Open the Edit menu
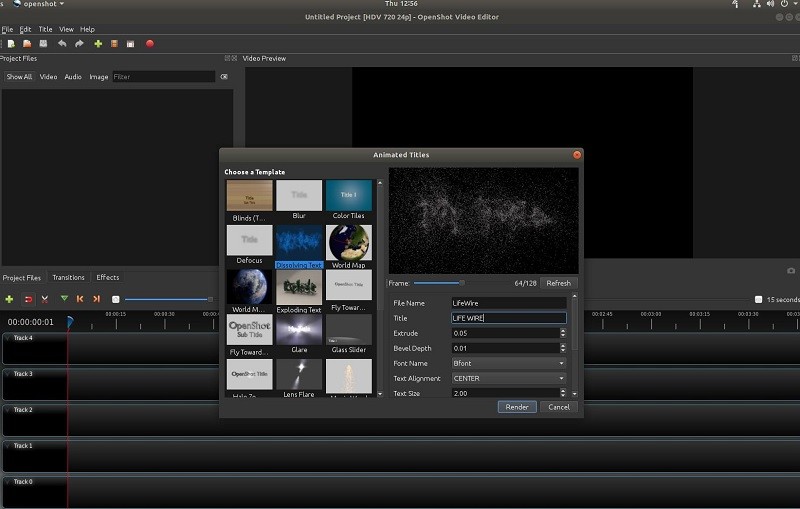The width and height of the screenshot is (800, 509). 25,29
